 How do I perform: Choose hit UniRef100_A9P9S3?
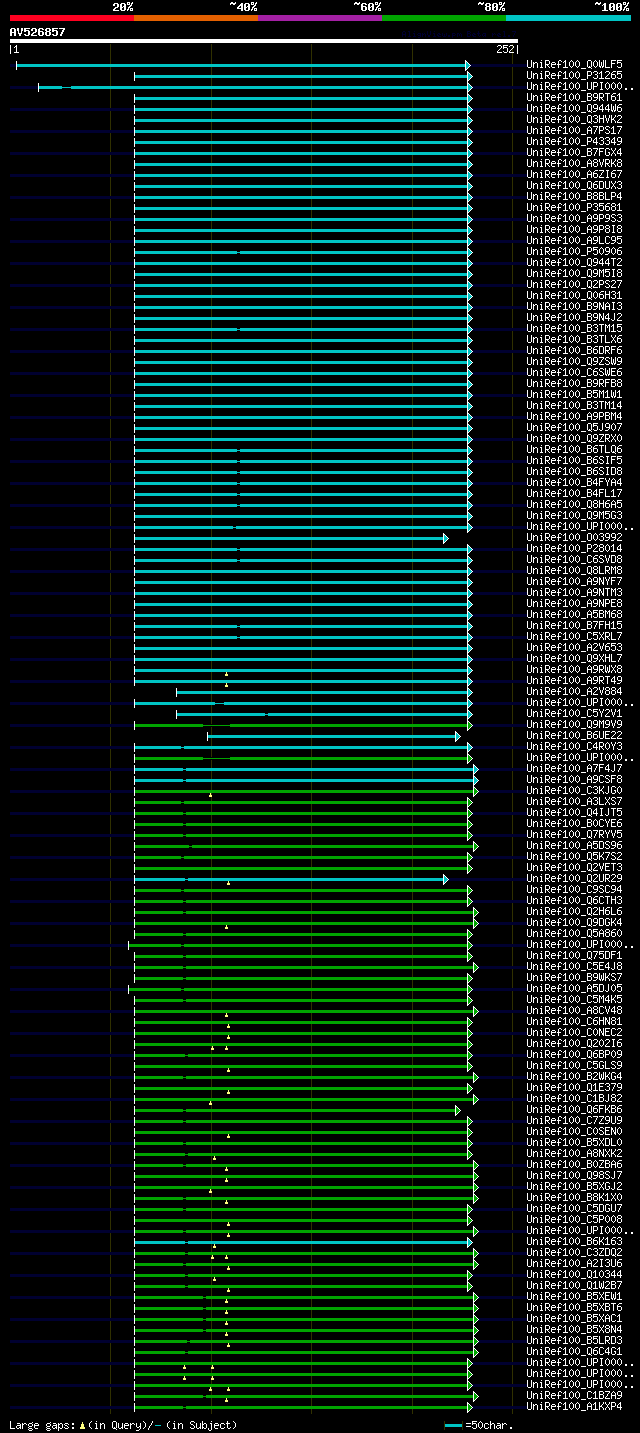point(574,219)
